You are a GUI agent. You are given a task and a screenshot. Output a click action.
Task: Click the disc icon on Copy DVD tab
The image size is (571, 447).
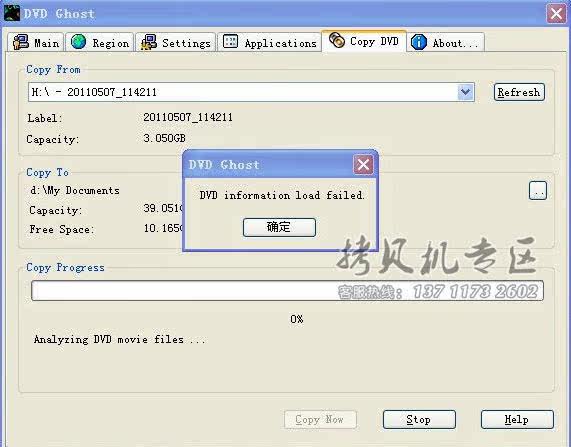coord(337,40)
